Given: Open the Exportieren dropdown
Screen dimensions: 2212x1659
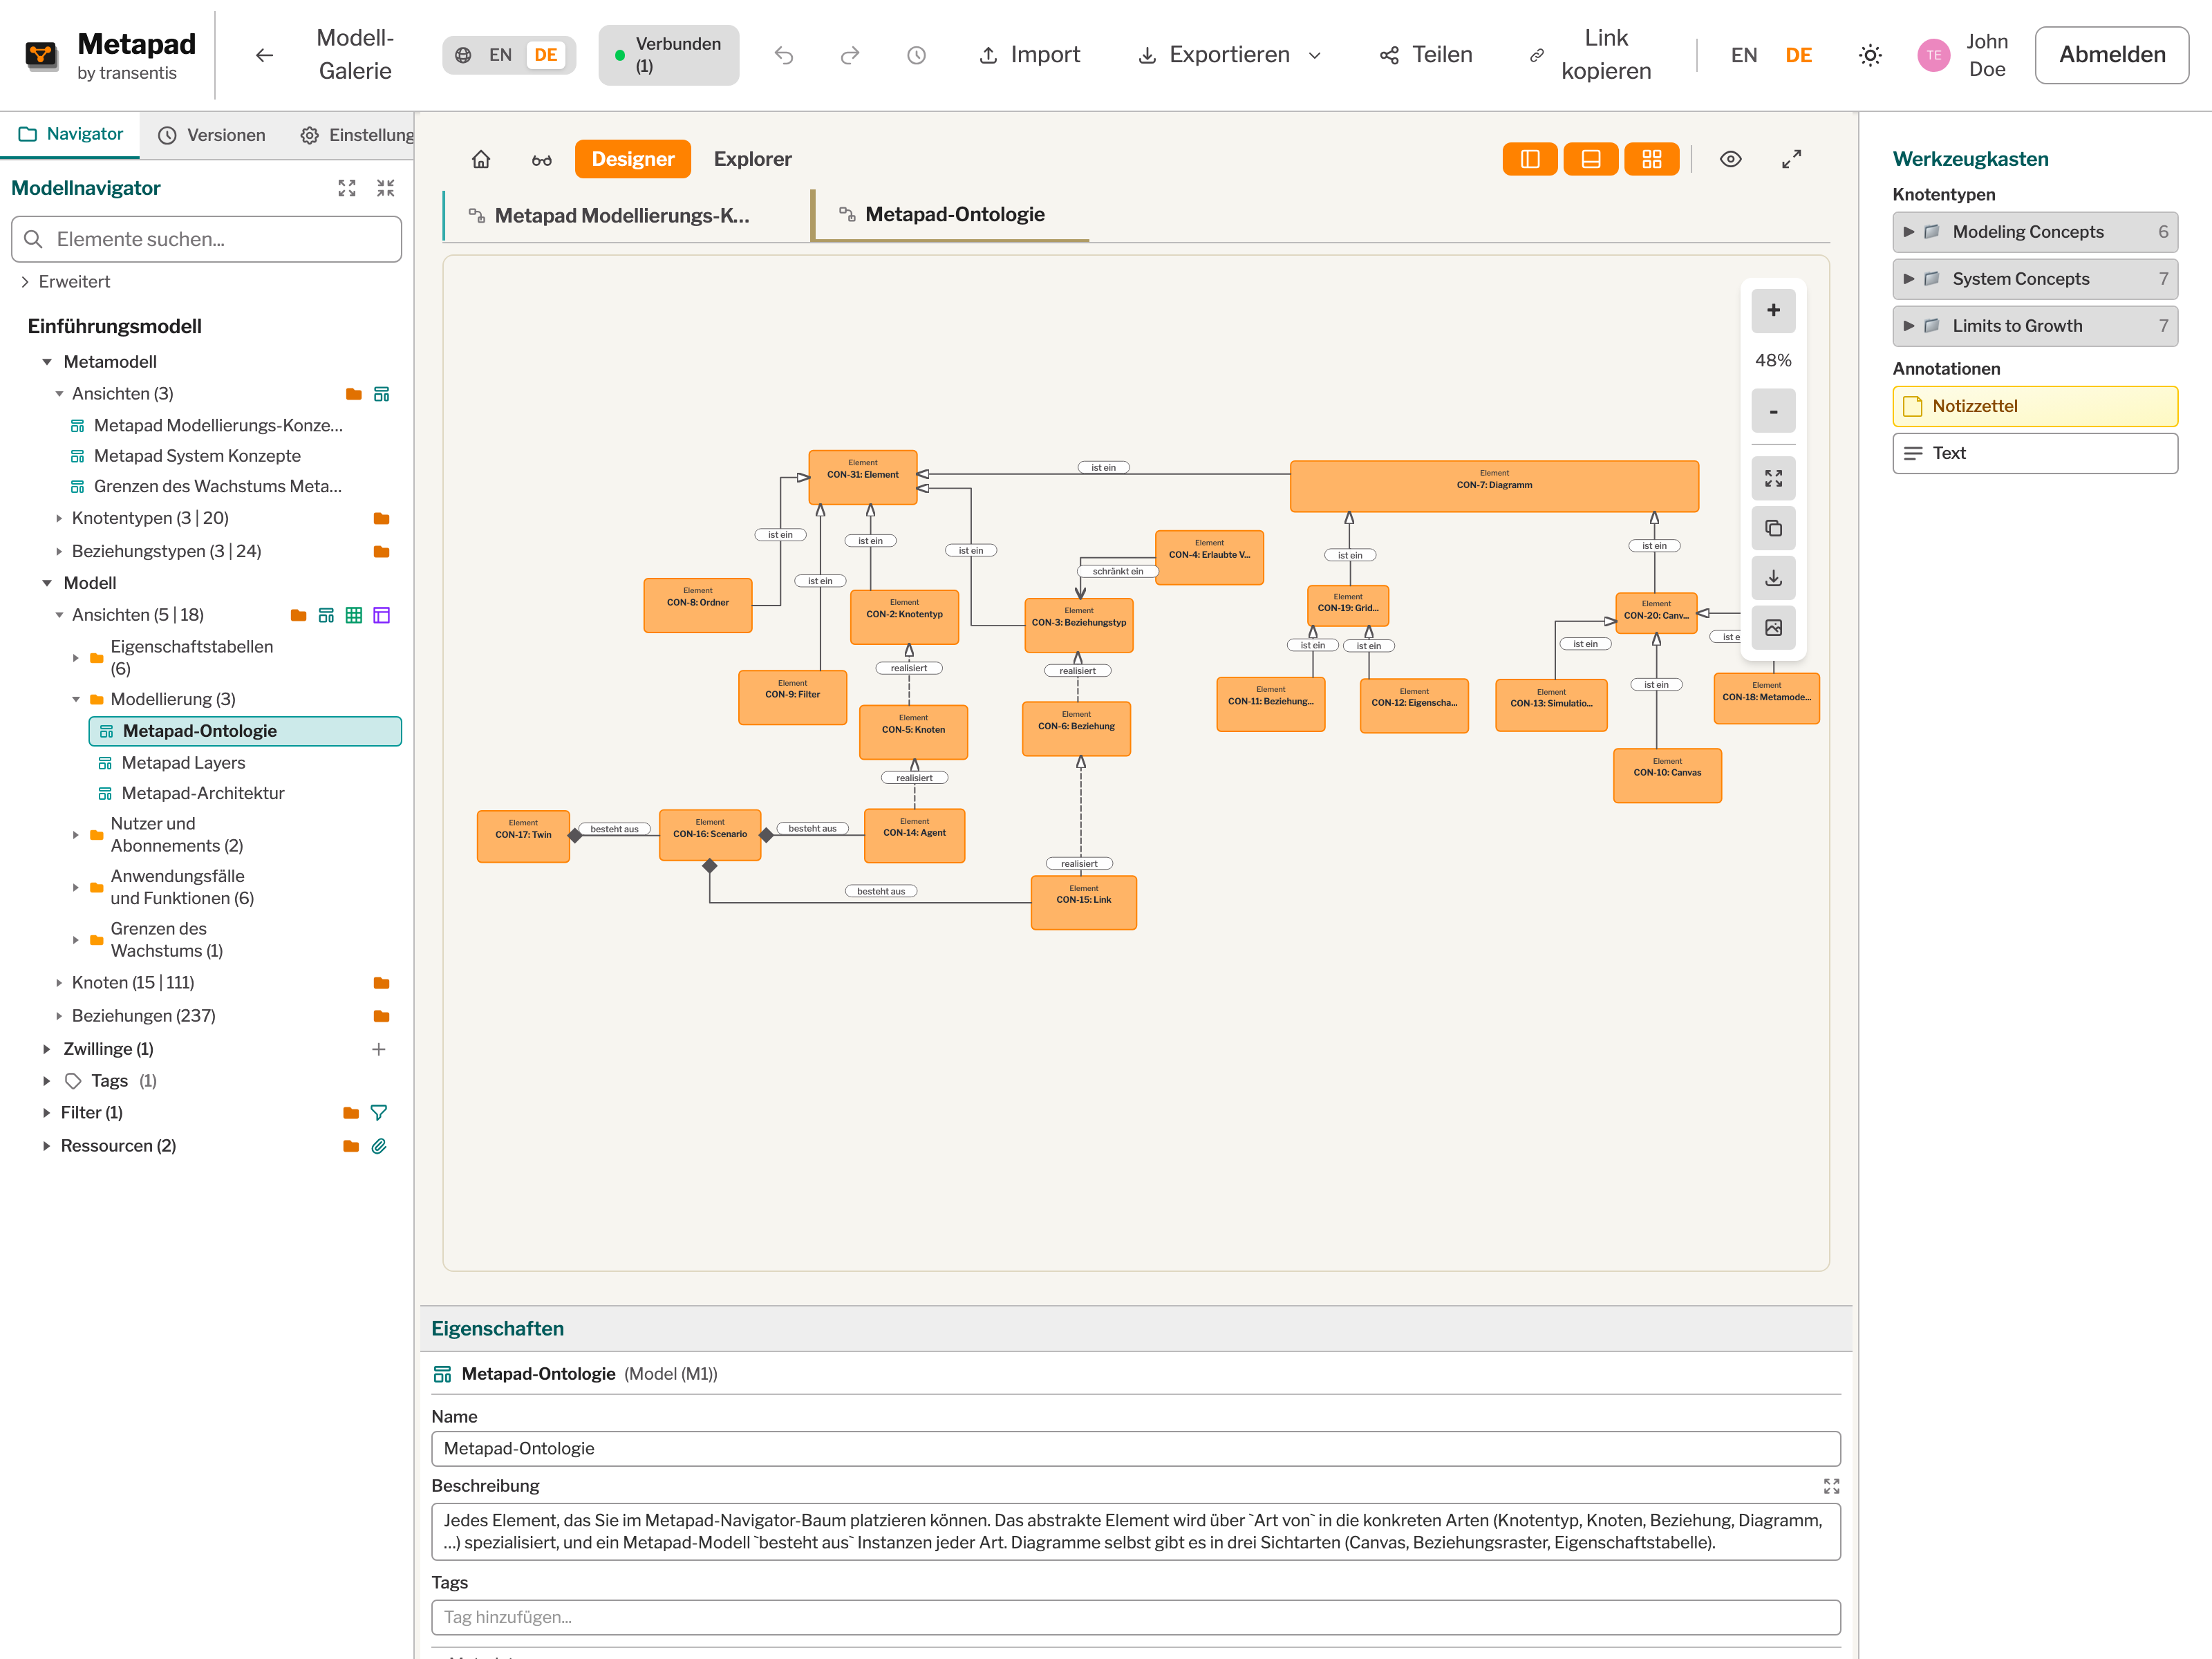Looking at the screenshot, I should point(1230,55).
